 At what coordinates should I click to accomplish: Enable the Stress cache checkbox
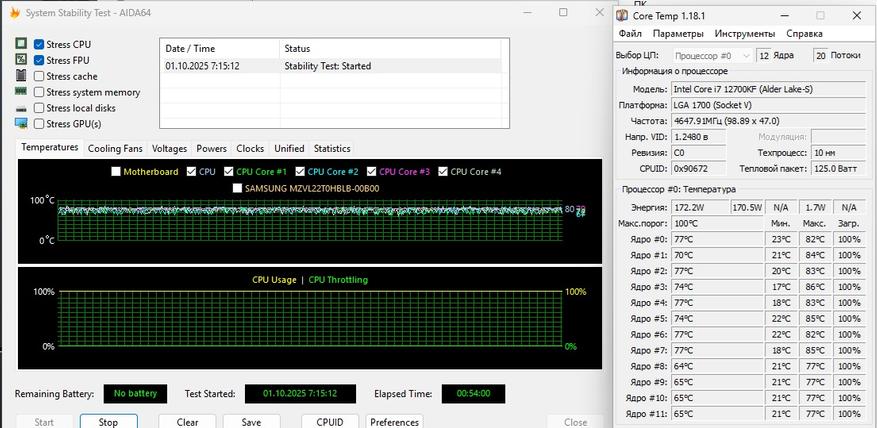pyautogui.click(x=39, y=76)
